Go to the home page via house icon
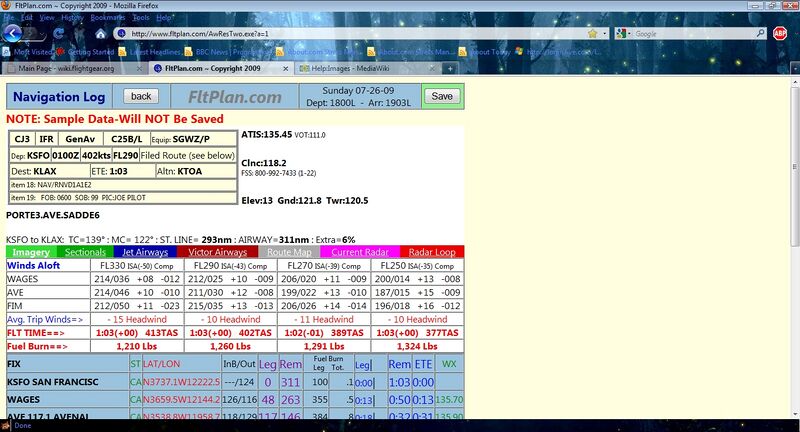This screenshot has height=432, width=800. tap(101, 34)
